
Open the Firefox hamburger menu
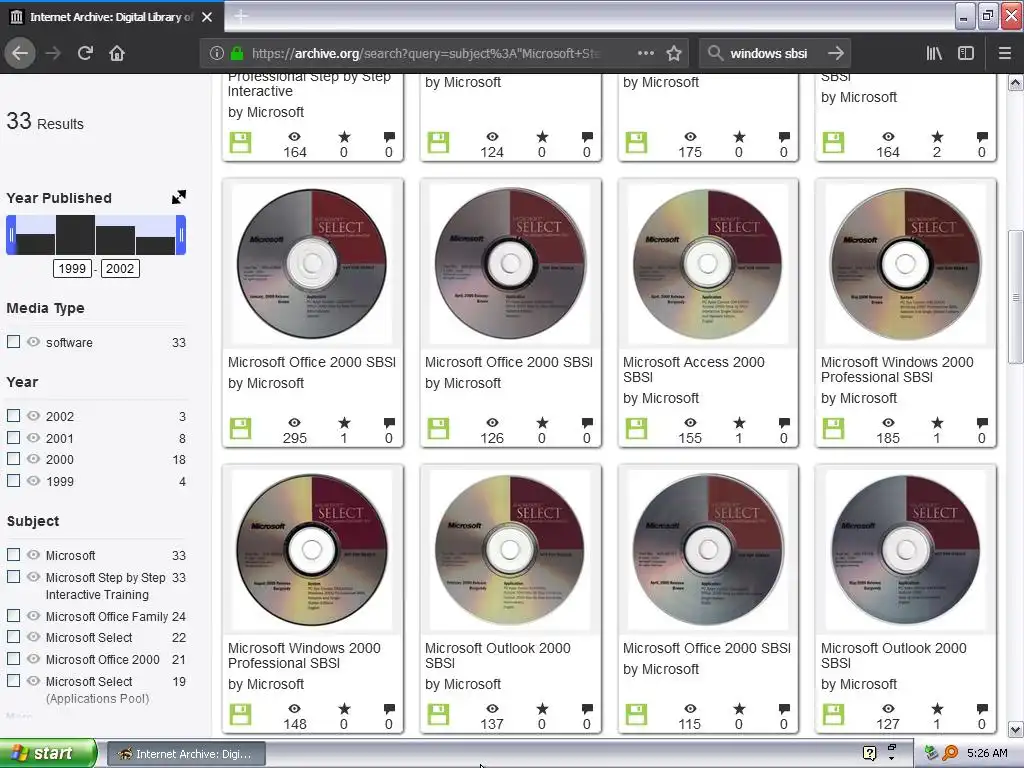click(1004, 53)
